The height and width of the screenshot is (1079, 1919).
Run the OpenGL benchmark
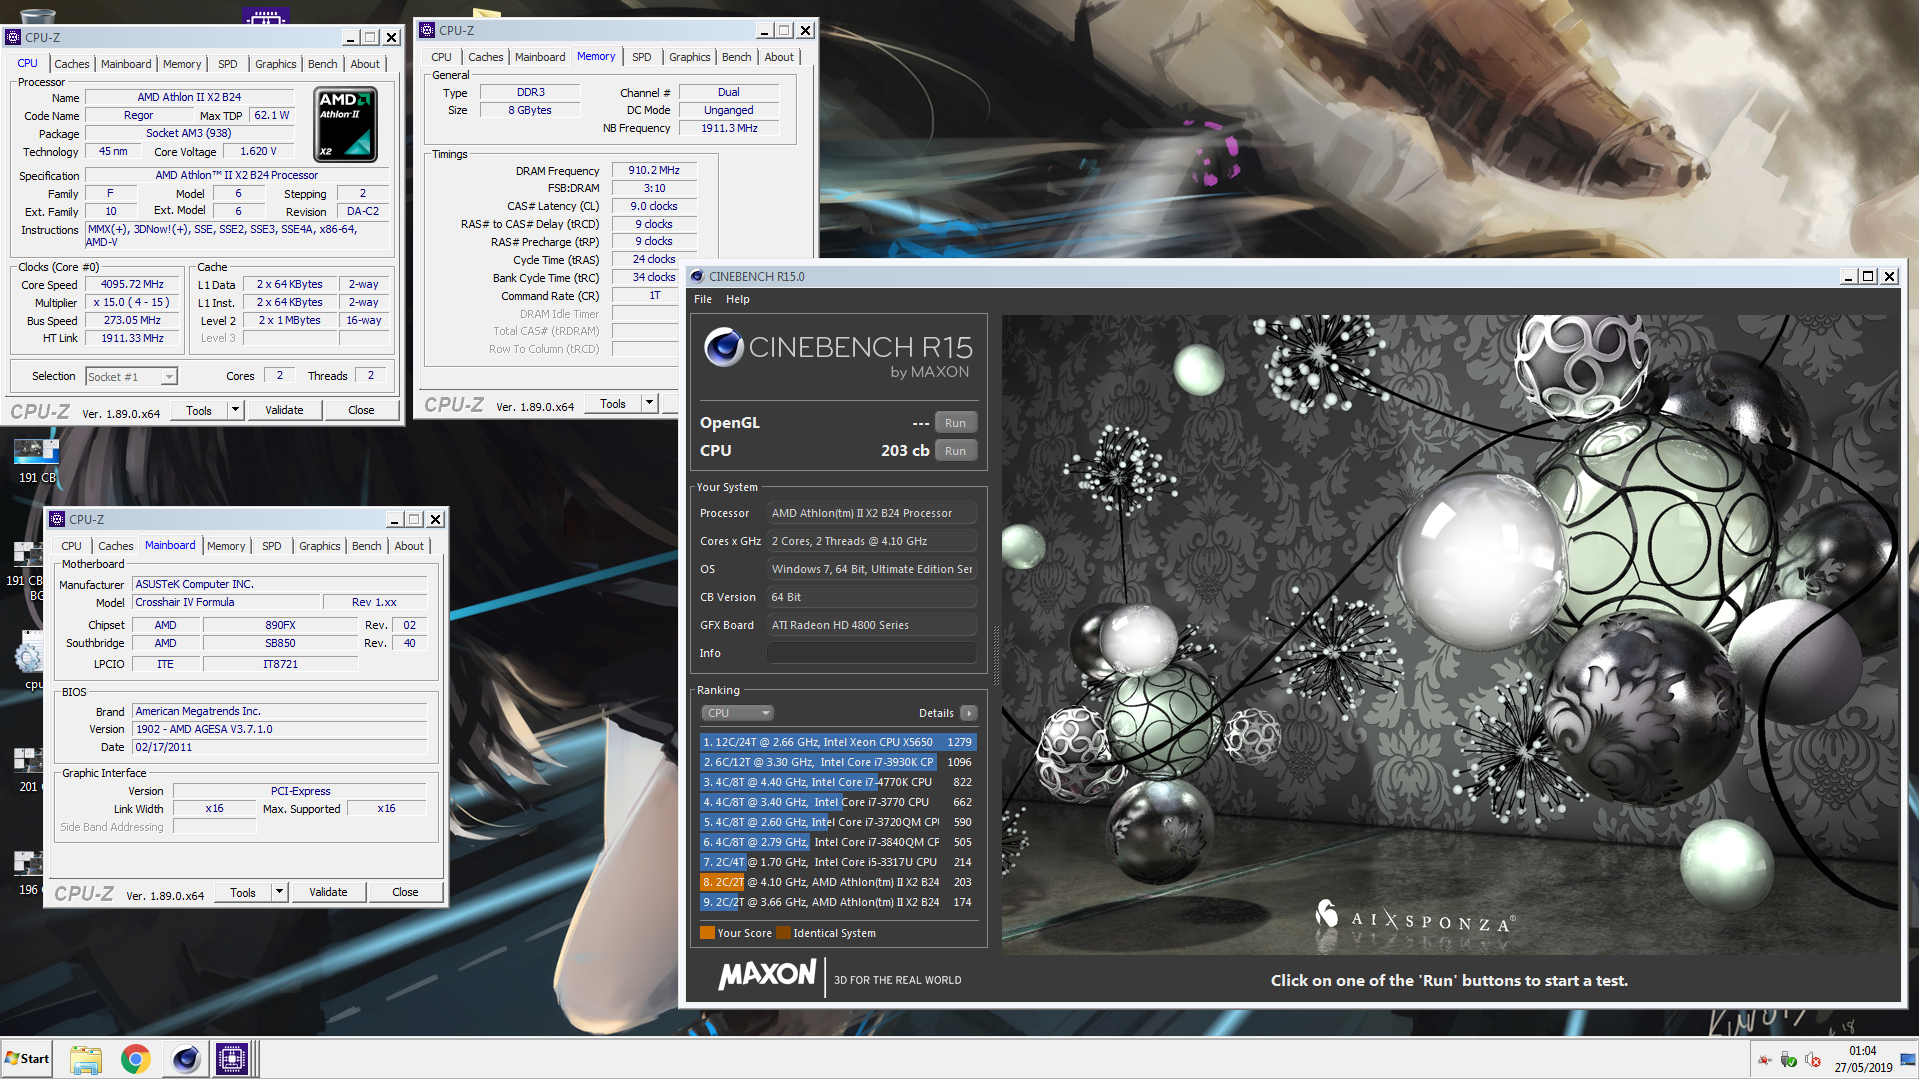[955, 423]
